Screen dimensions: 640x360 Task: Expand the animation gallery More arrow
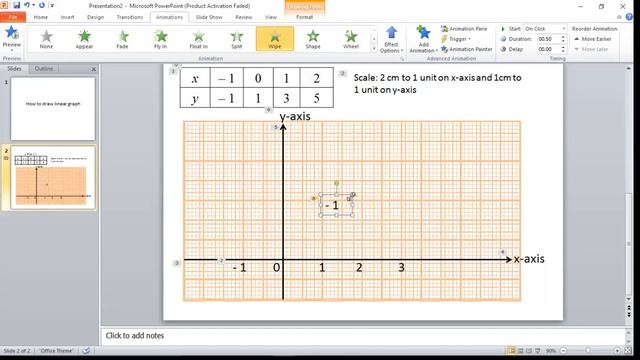point(374,49)
